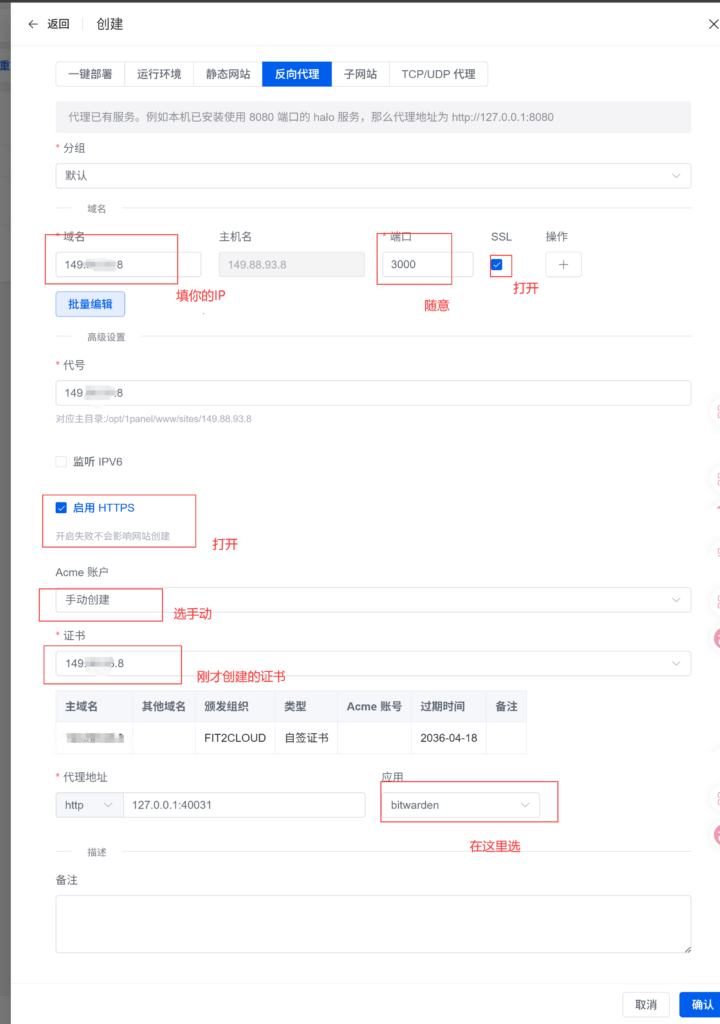Click the 其他域名 column header
Image resolution: width=720 pixels, height=1024 pixels.
tap(164, 707)
